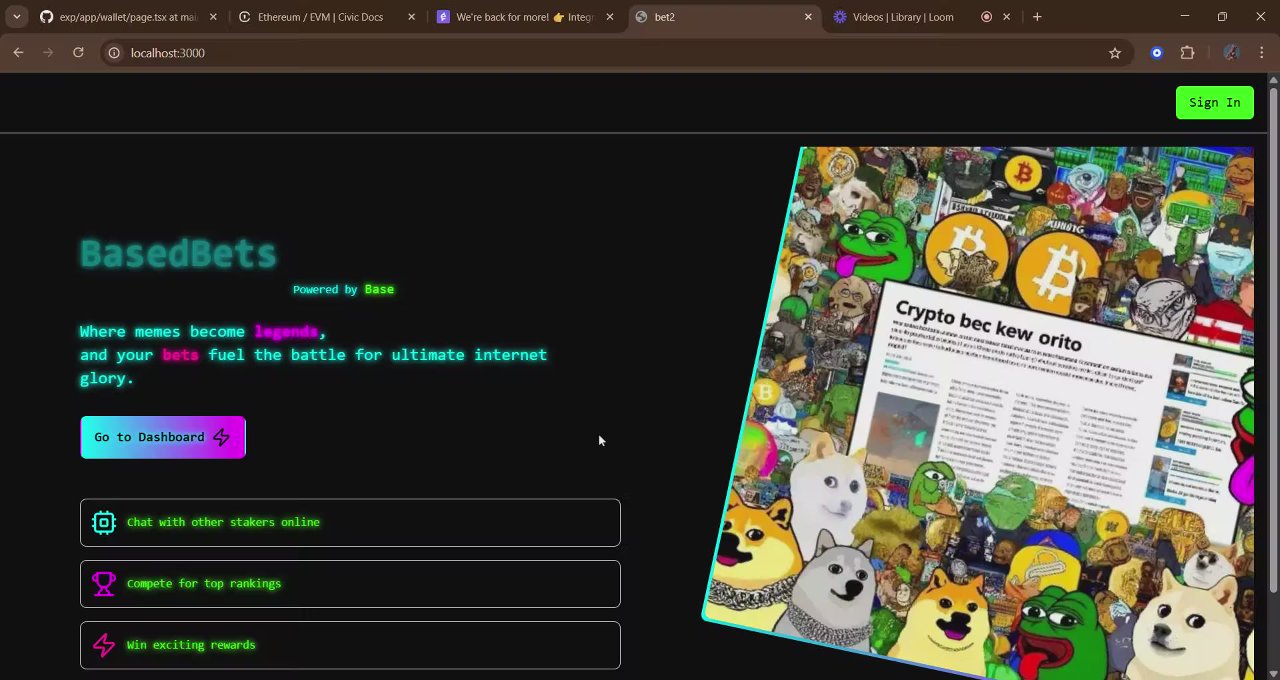
Task: Close the recording indicator tab
Action: pos(1007,17)
